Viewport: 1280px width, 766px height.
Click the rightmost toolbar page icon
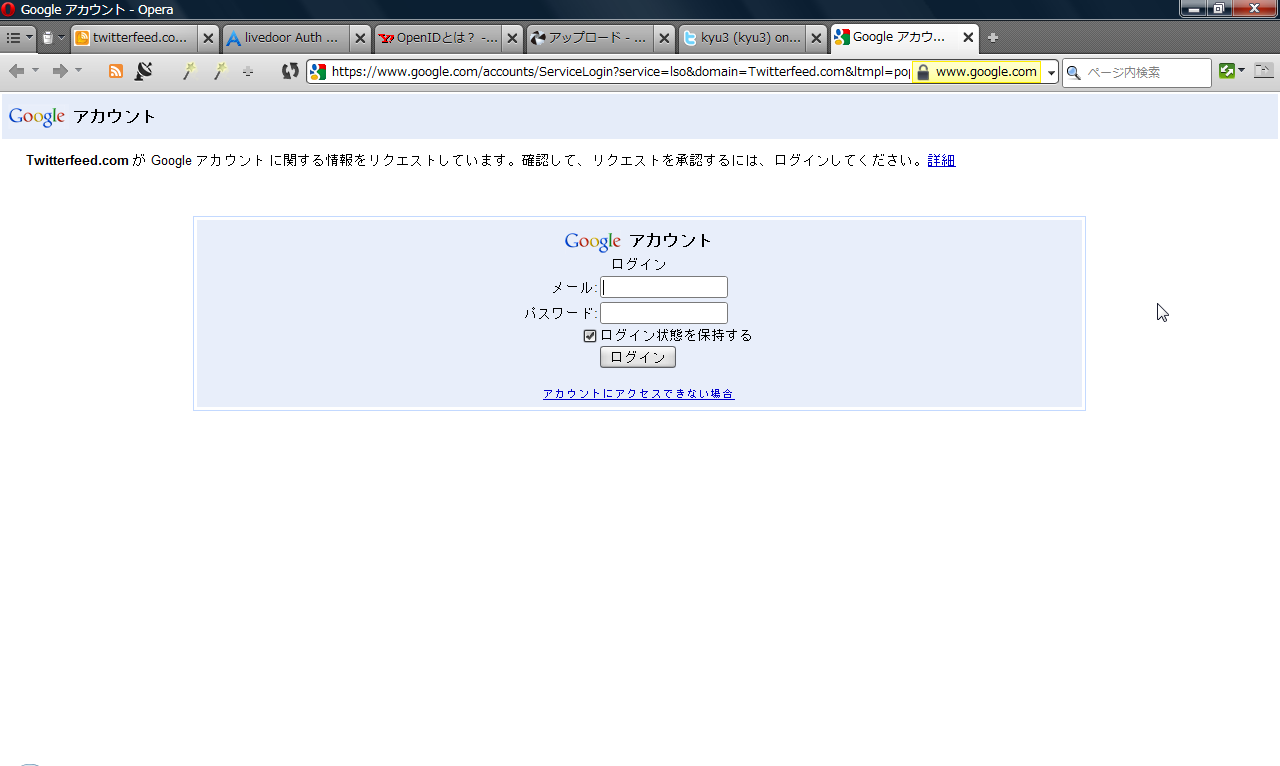click(1264, 71)
